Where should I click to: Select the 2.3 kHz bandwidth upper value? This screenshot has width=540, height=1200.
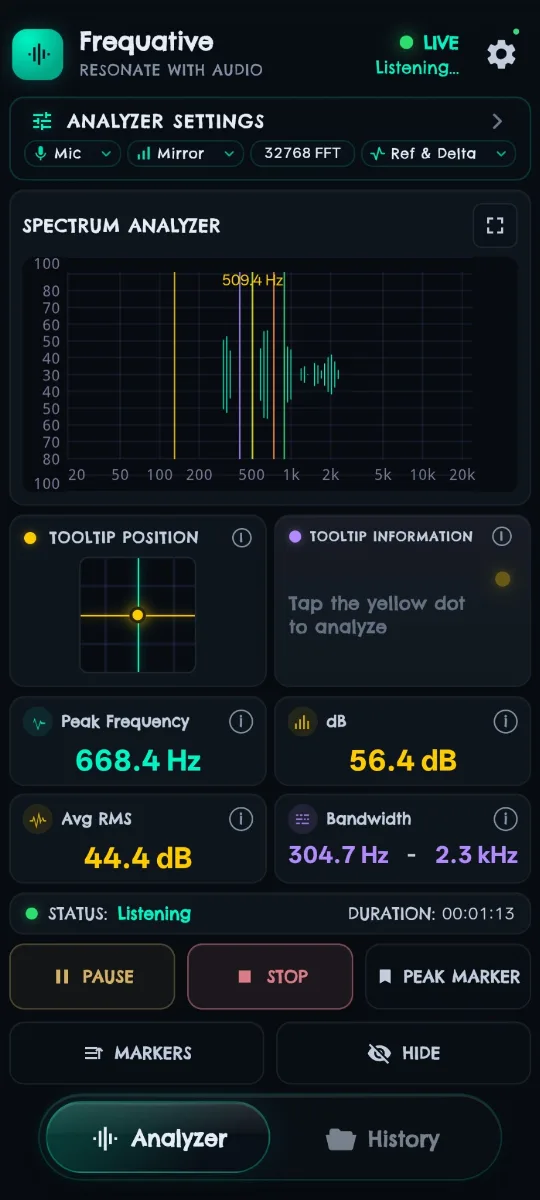click(476, 855)
